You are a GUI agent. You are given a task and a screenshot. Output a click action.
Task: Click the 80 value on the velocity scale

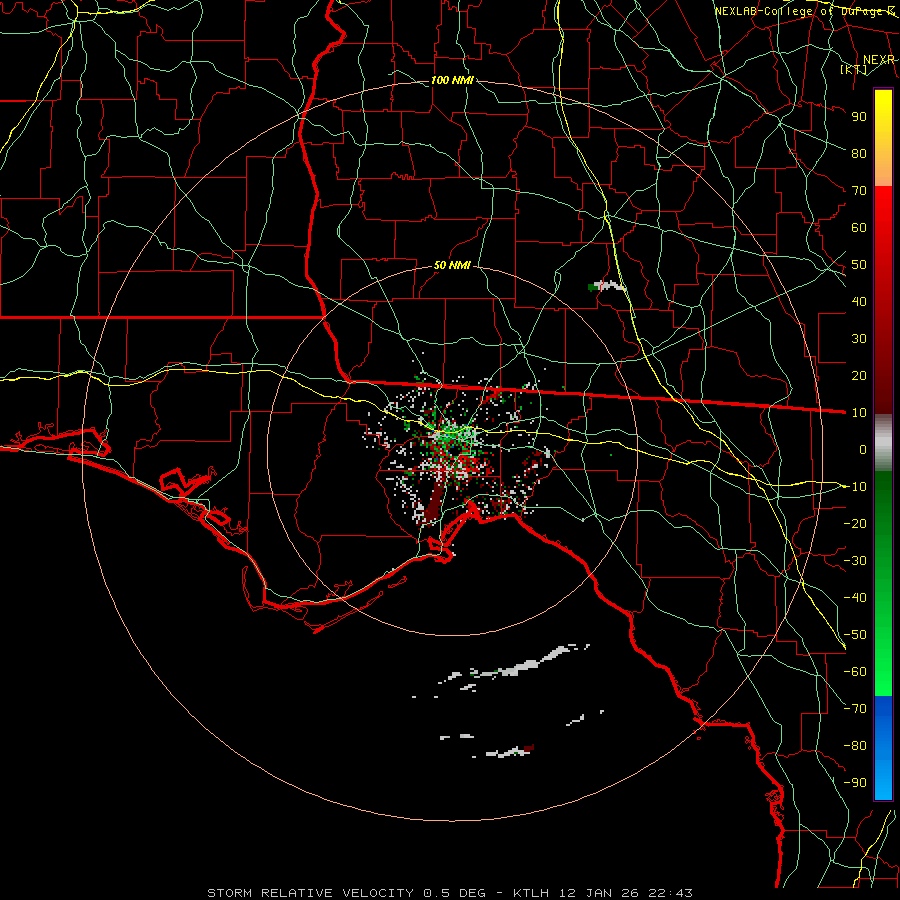pos(859,153)
